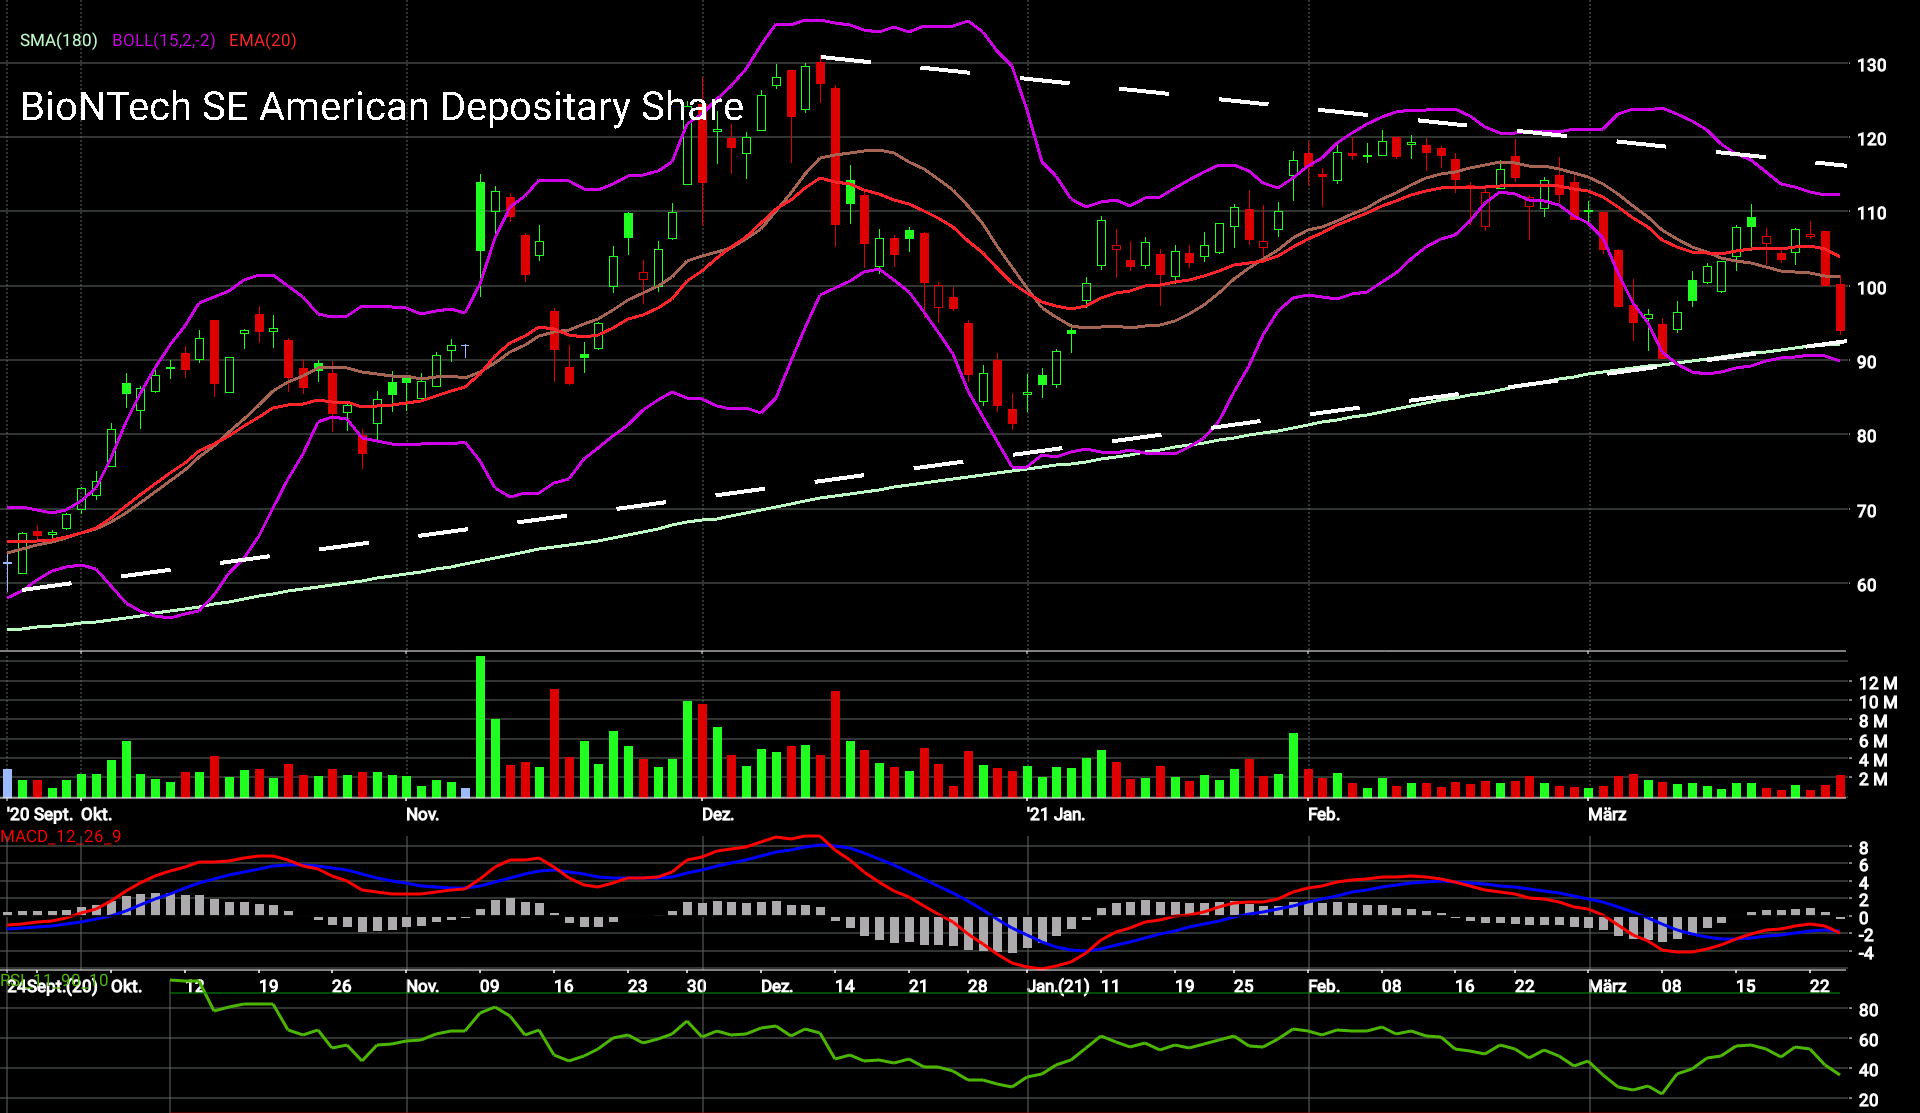Click the BioNTech SE chart title

pos(381,107)
